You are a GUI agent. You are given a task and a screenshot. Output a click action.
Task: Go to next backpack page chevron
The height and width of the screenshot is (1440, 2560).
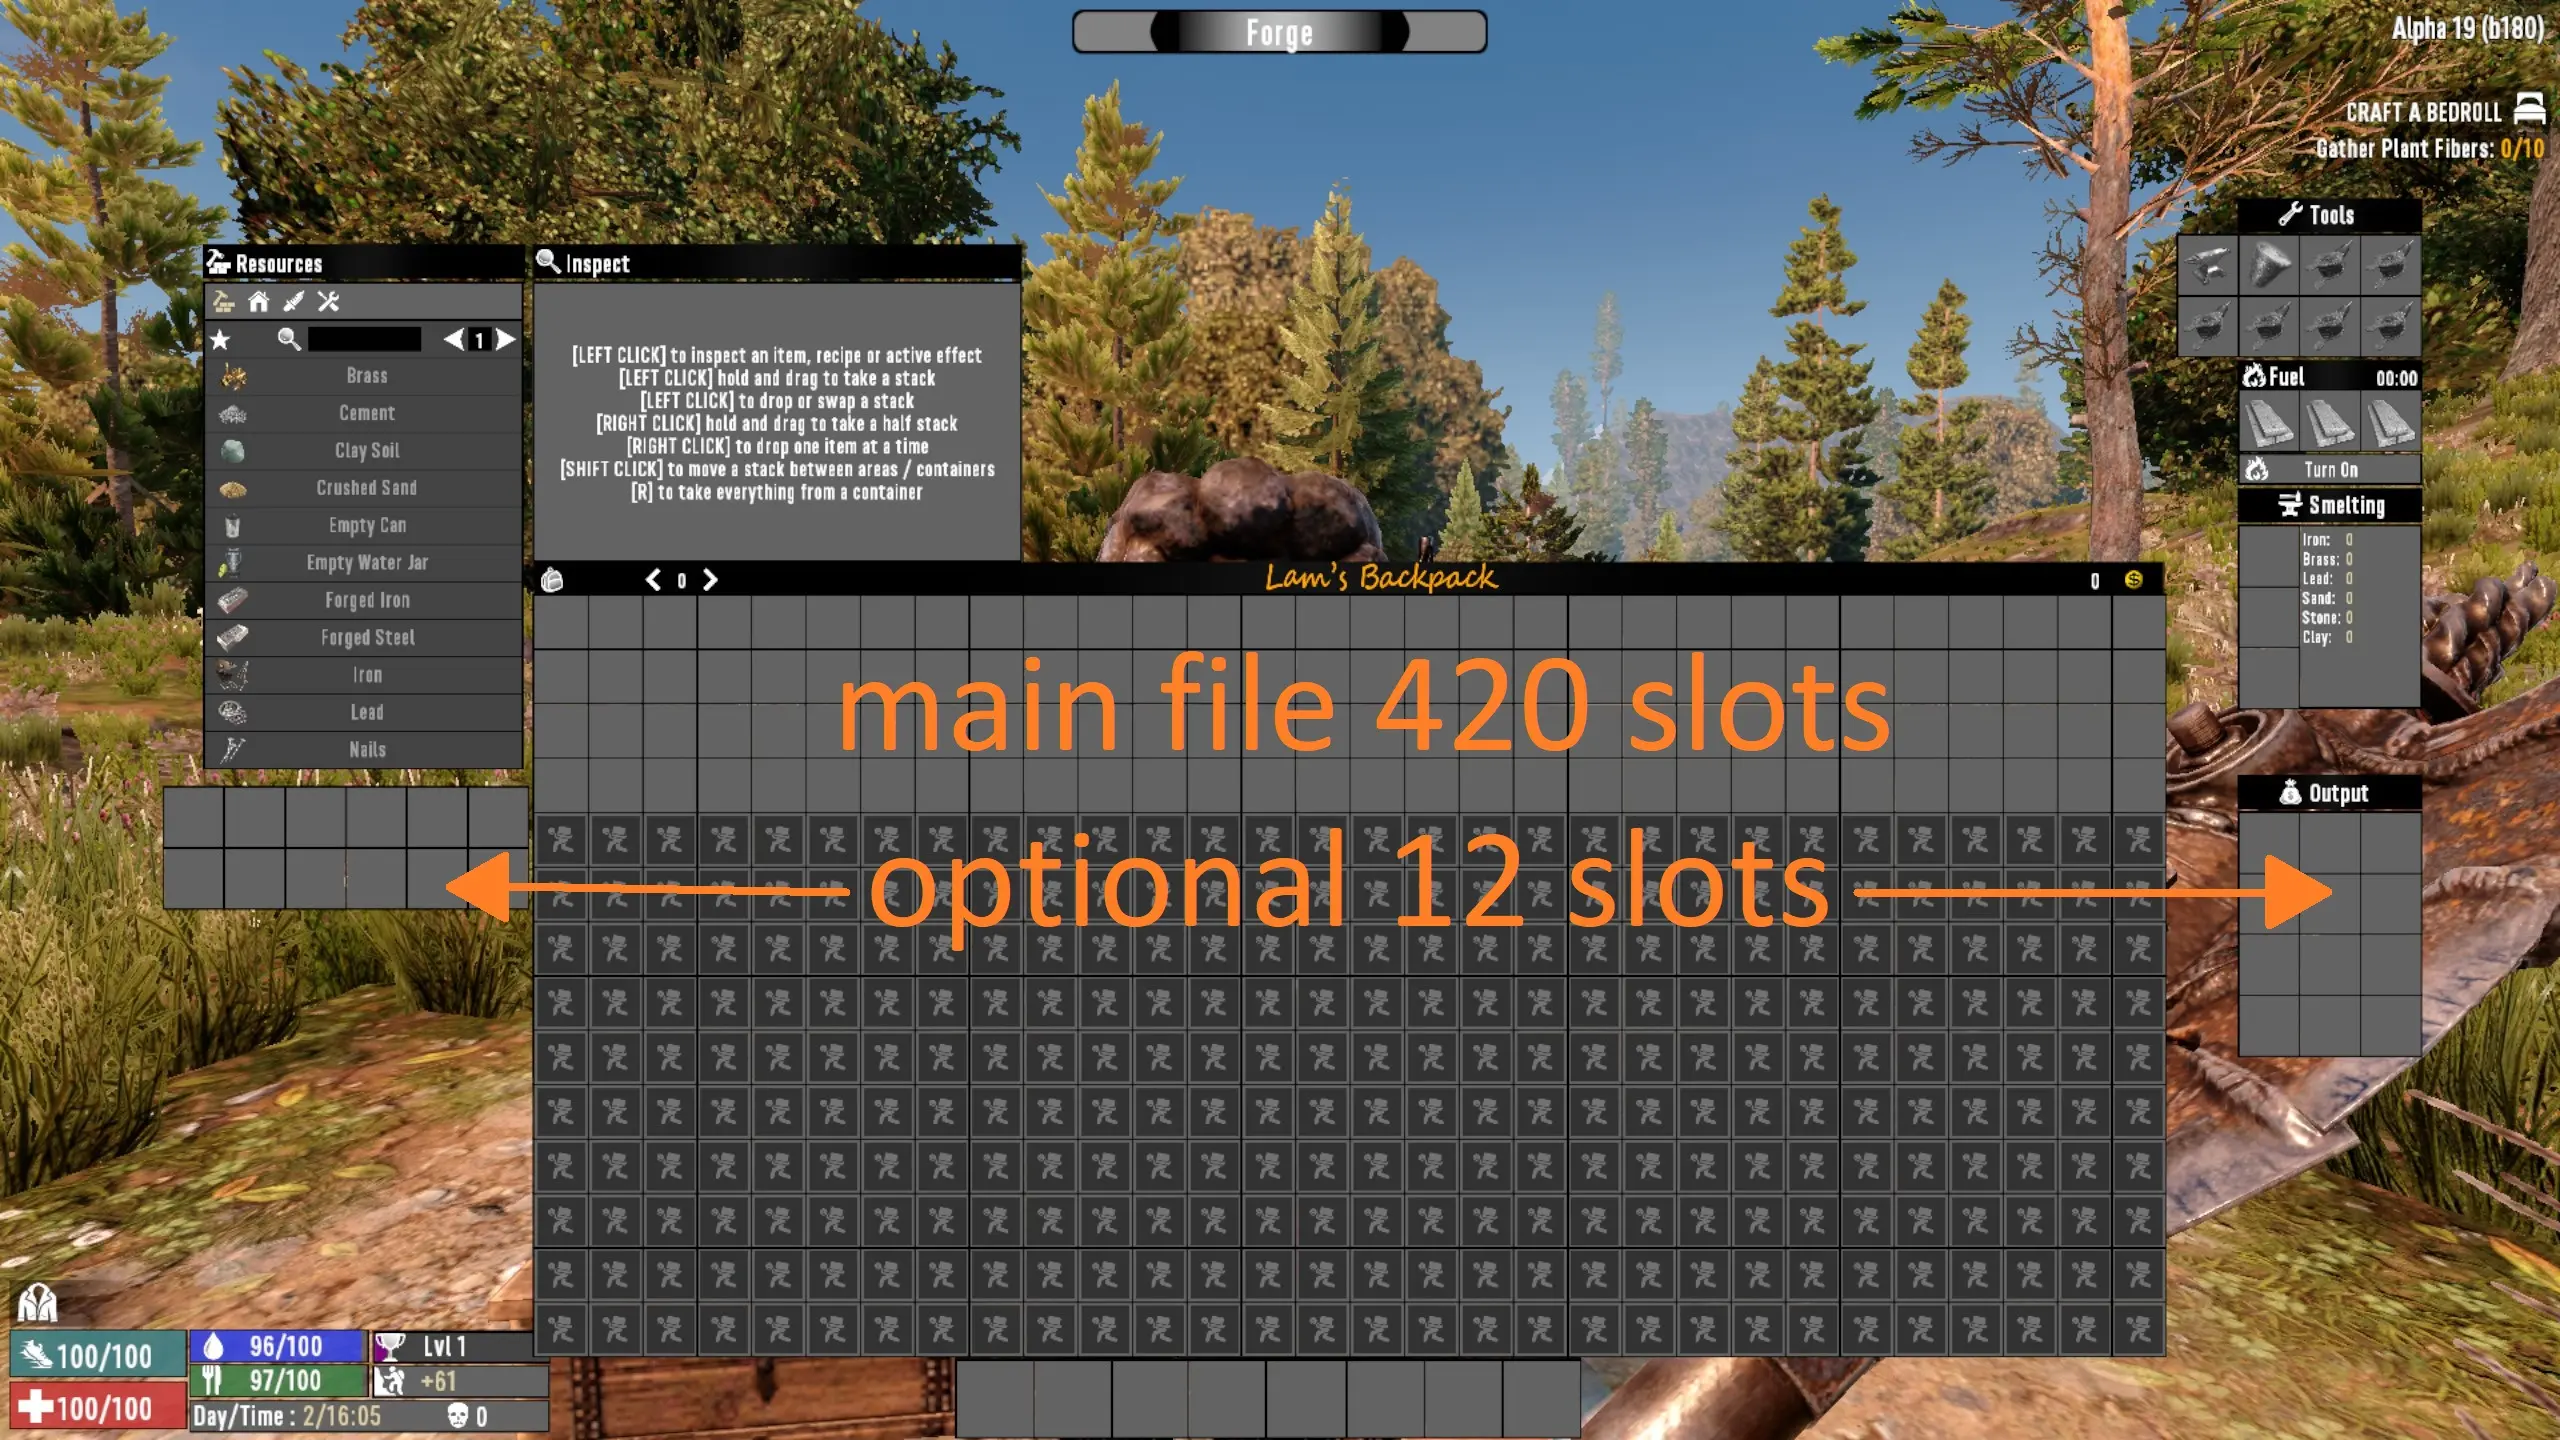[x=710, y=580]
